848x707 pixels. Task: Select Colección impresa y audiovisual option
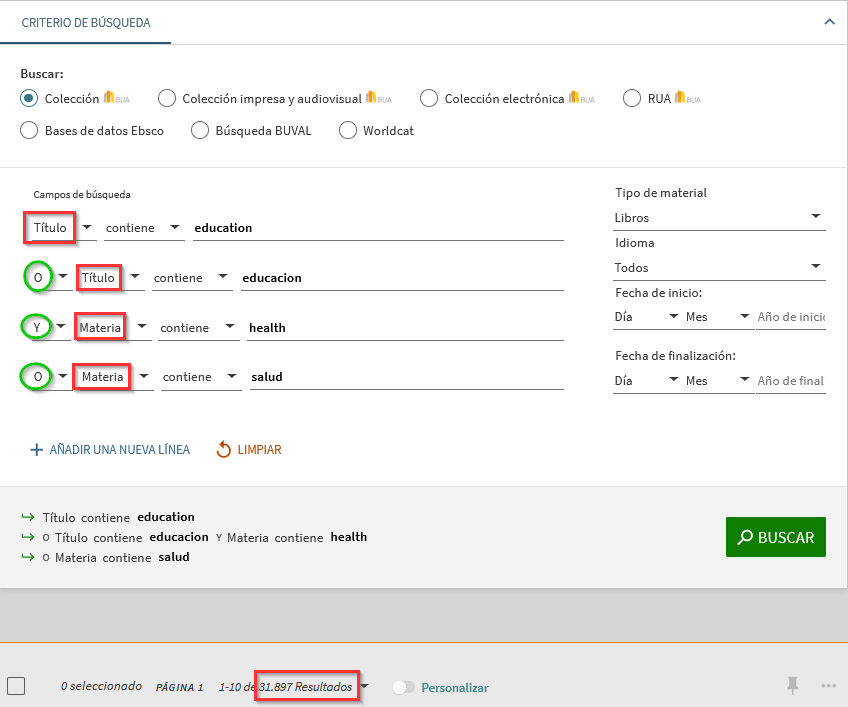coord(167,98)
